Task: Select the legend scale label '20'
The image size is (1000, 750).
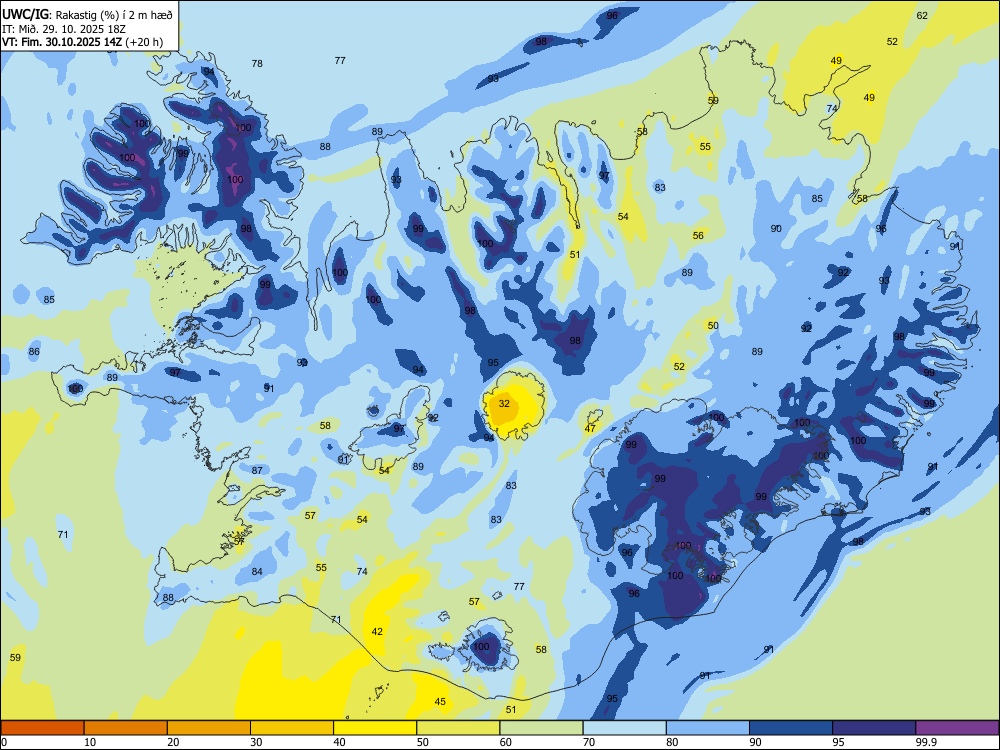Action: pos(173,742)
